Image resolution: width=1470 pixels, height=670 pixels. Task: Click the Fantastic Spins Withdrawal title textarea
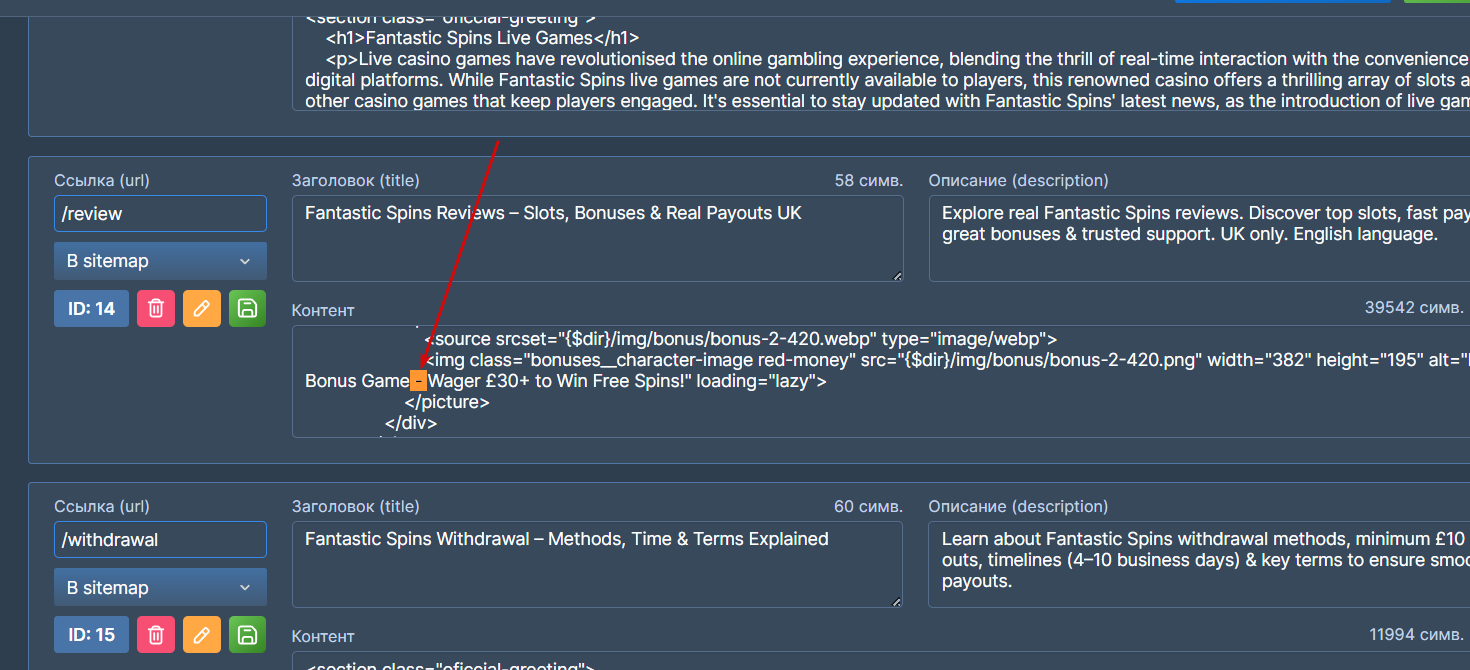(x=597, y=564)
